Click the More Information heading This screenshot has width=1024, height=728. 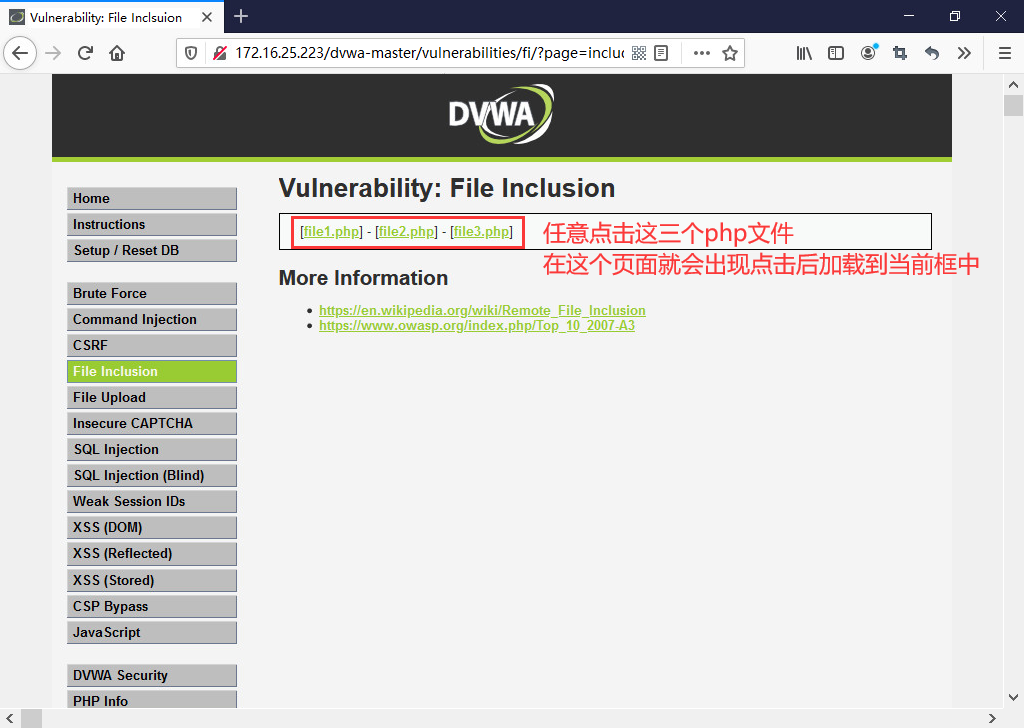click(363, 278)
